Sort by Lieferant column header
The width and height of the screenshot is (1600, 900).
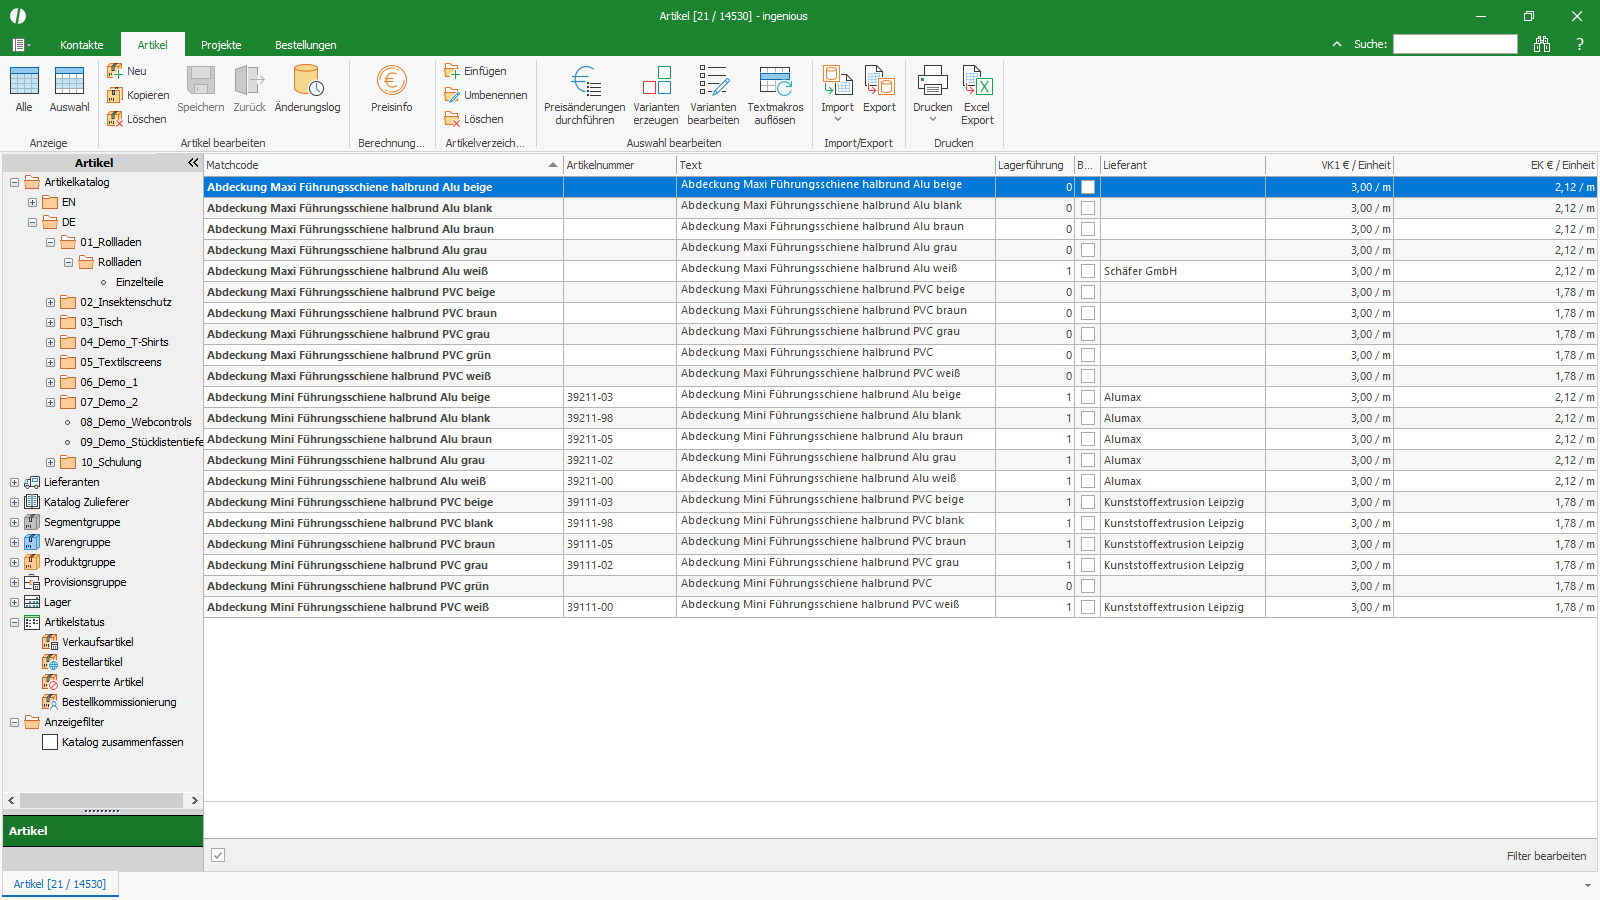tap(1183, 165)
